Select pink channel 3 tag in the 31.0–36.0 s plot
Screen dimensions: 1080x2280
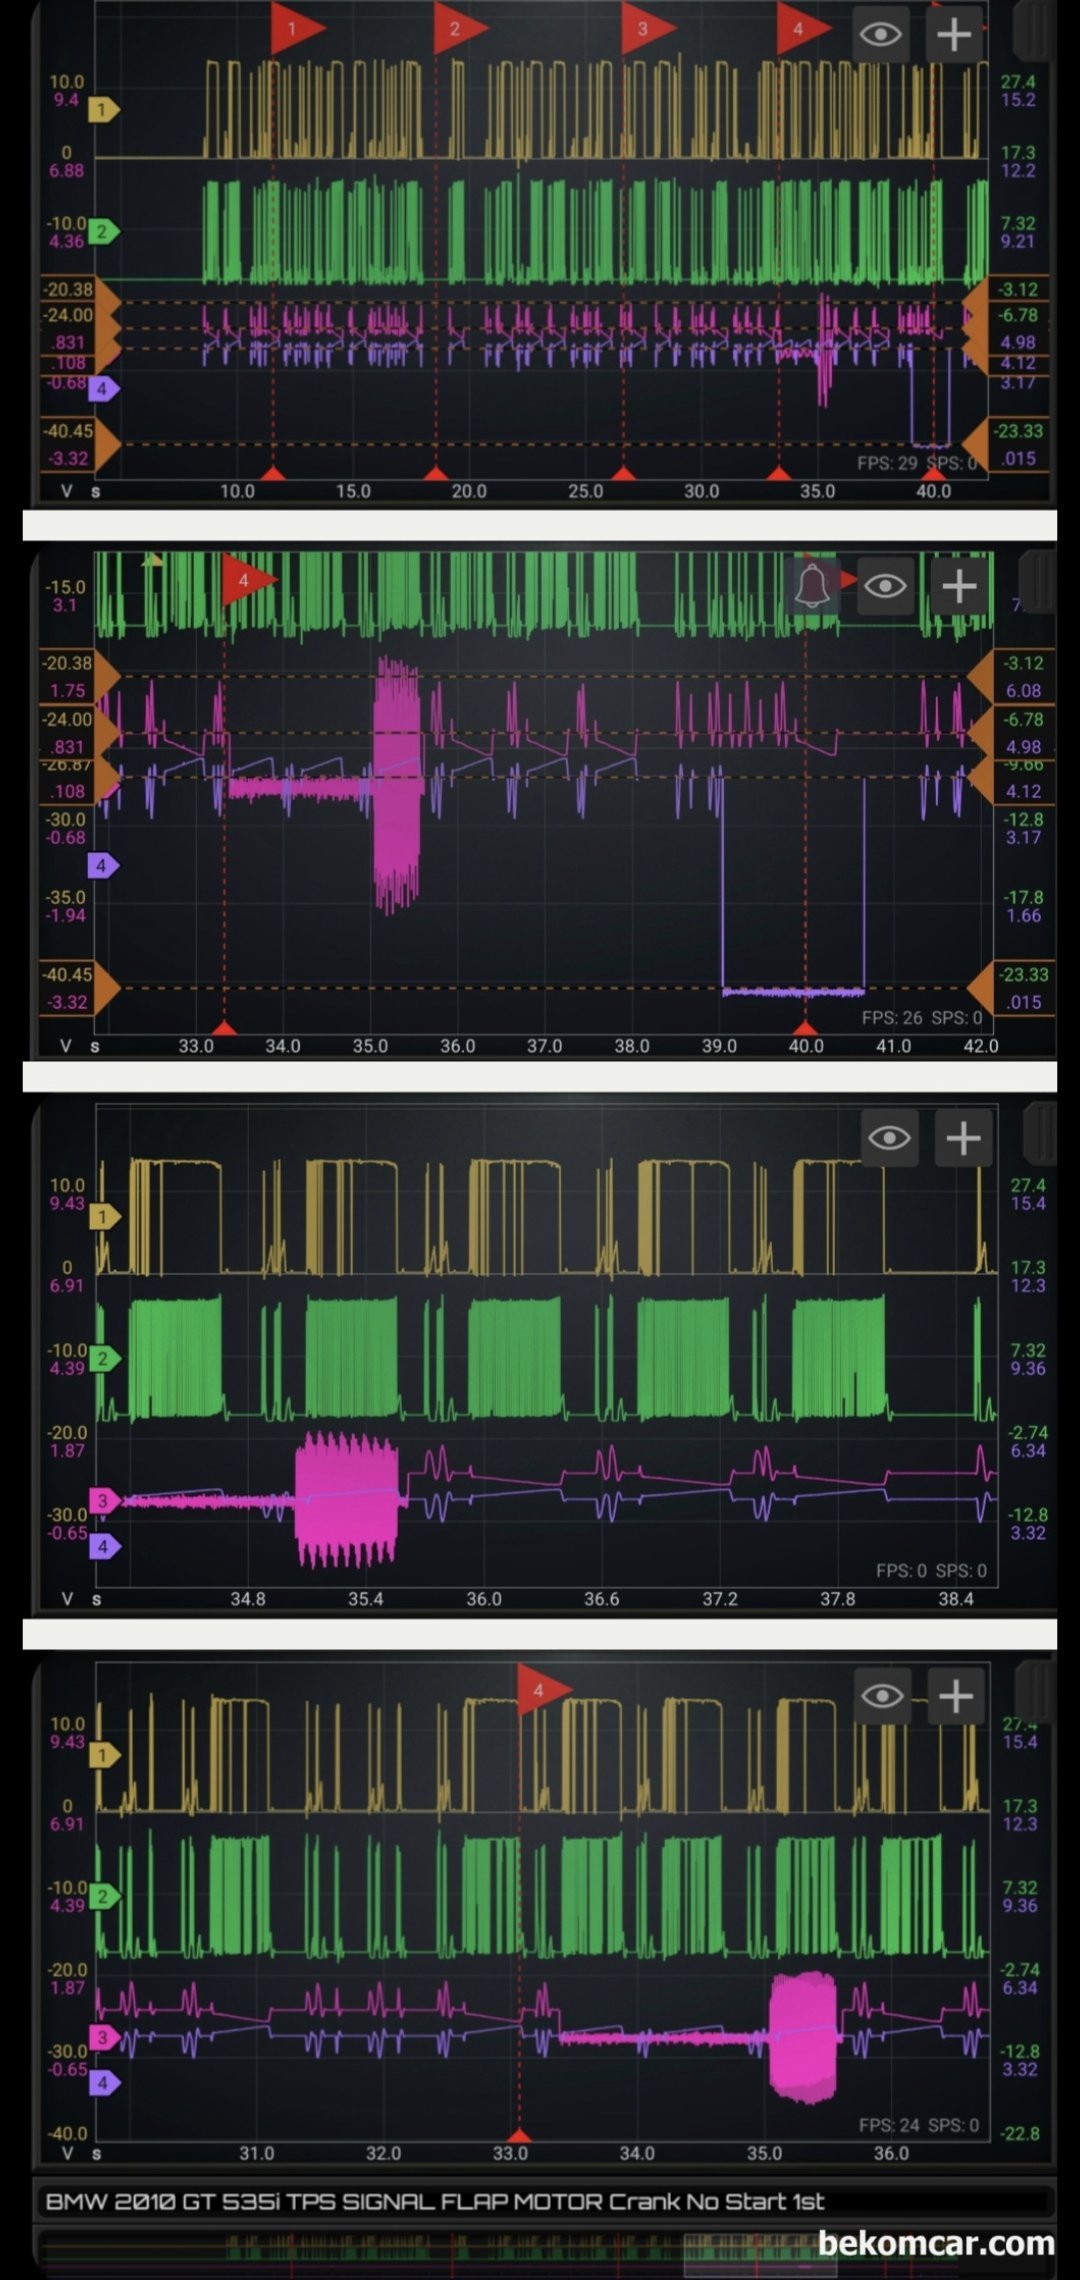click(x=104, y=2037)
